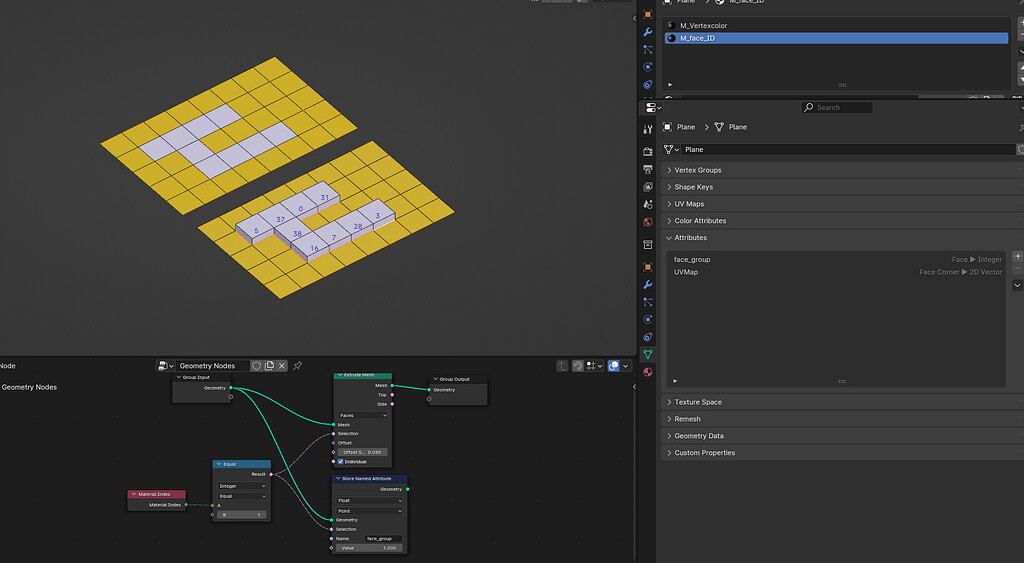Expand the Remesh panel
Screen dimensions: 1024x563
[841, 419]
